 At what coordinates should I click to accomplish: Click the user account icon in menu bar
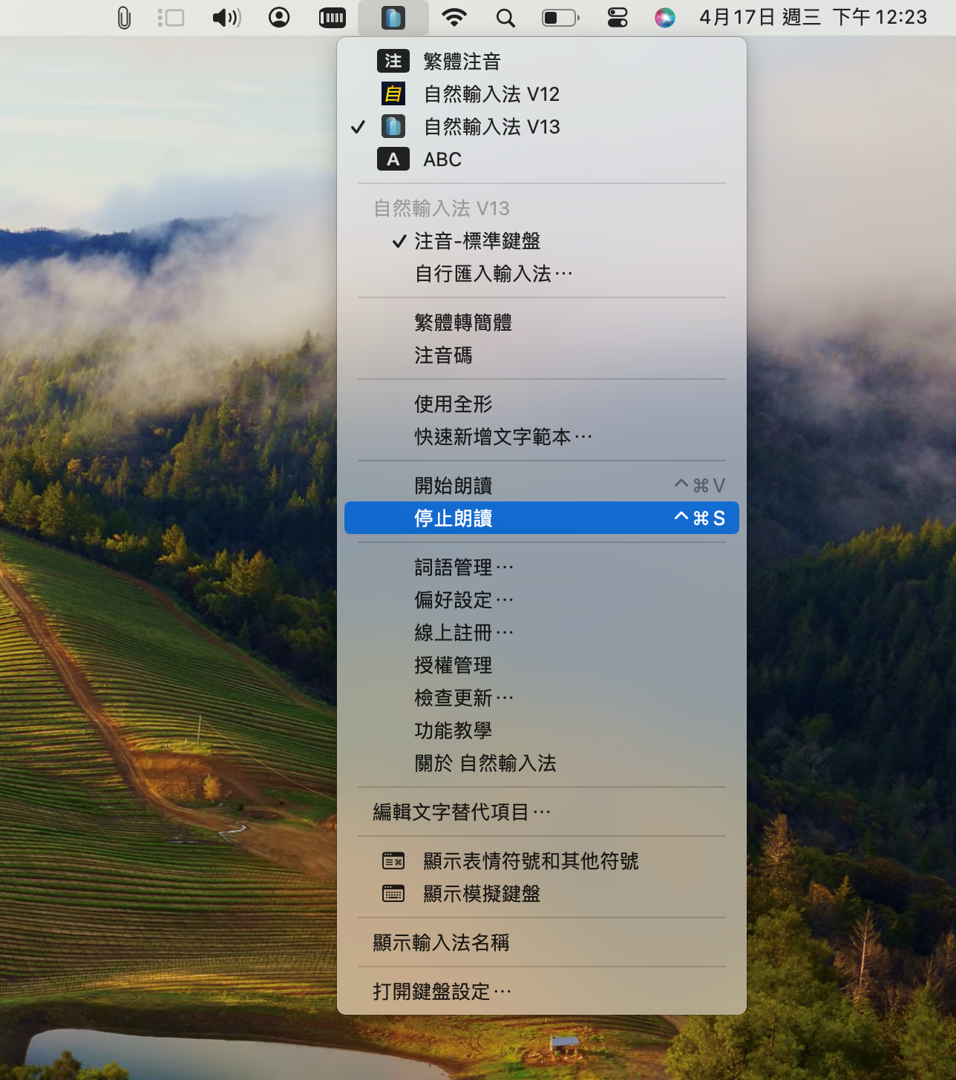click(x=279, y=17)
